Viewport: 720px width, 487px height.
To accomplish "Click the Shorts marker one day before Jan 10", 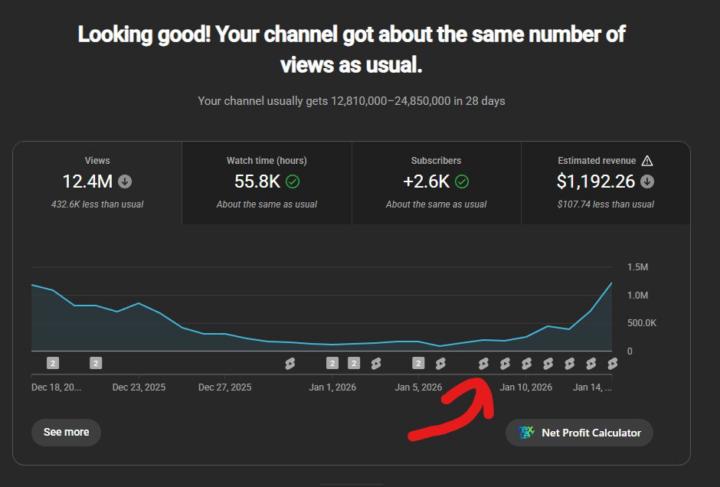I will pyautogui.click(x=505, y=364).
